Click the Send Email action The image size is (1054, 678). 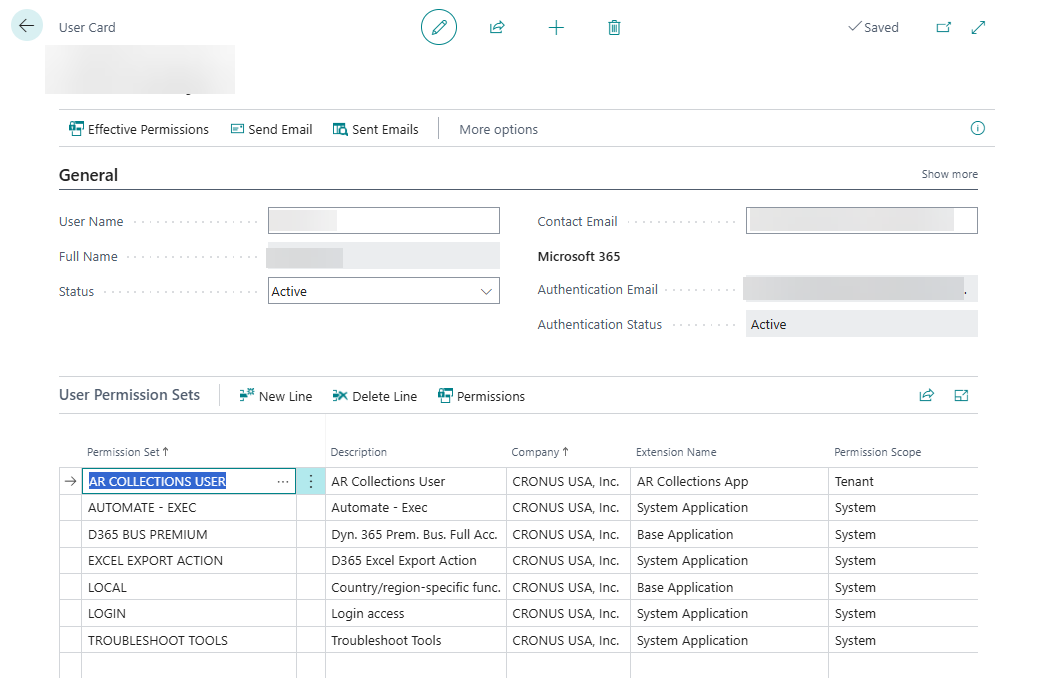point(271,129)
